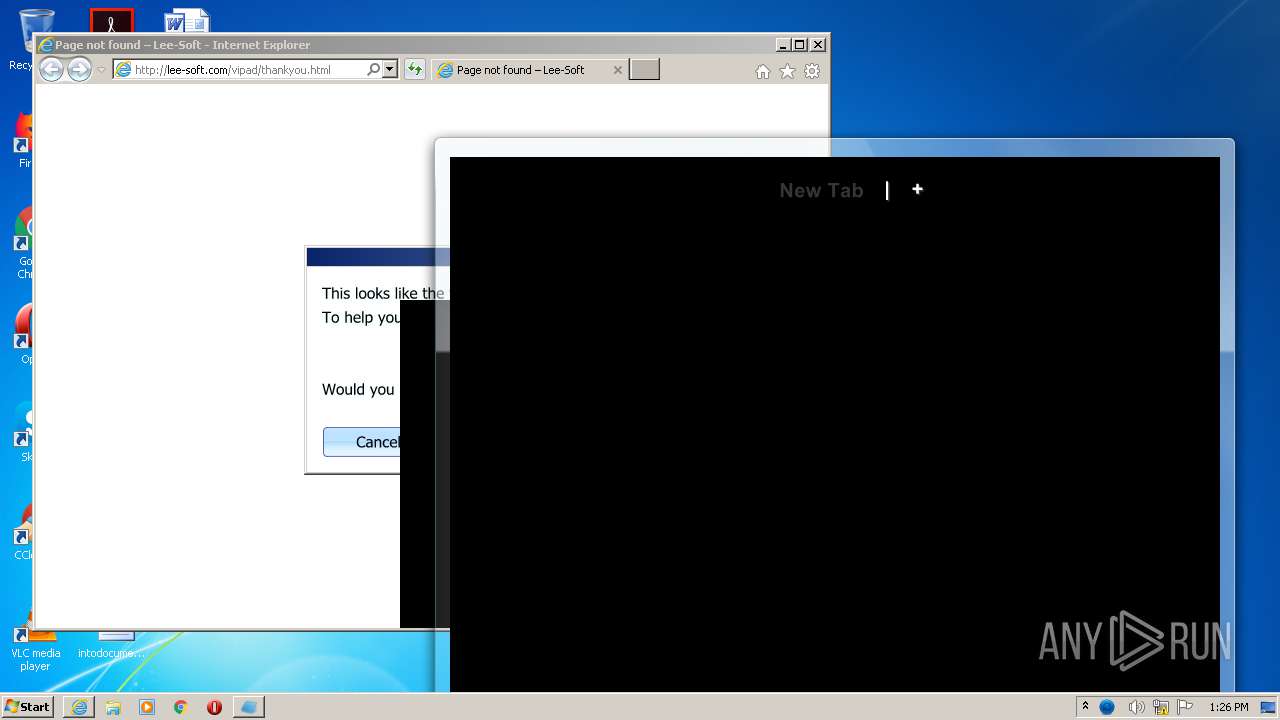Open Internet Explorer Home page icon

point(763,71)
